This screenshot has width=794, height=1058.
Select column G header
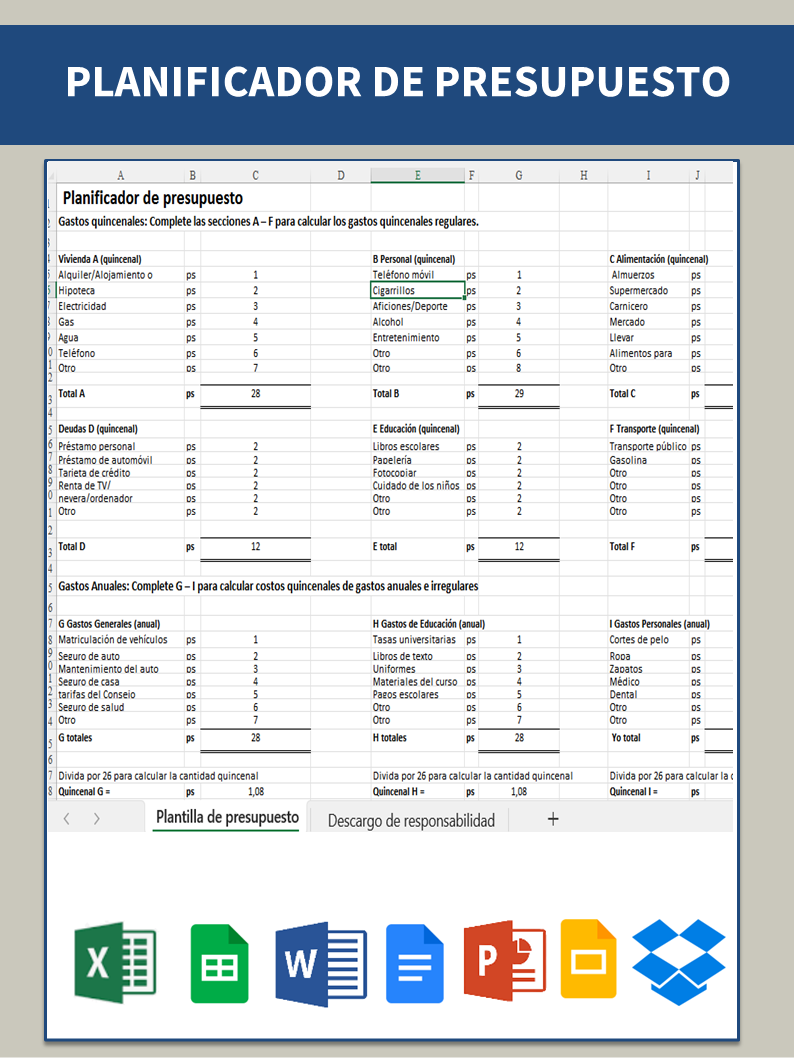519,175
